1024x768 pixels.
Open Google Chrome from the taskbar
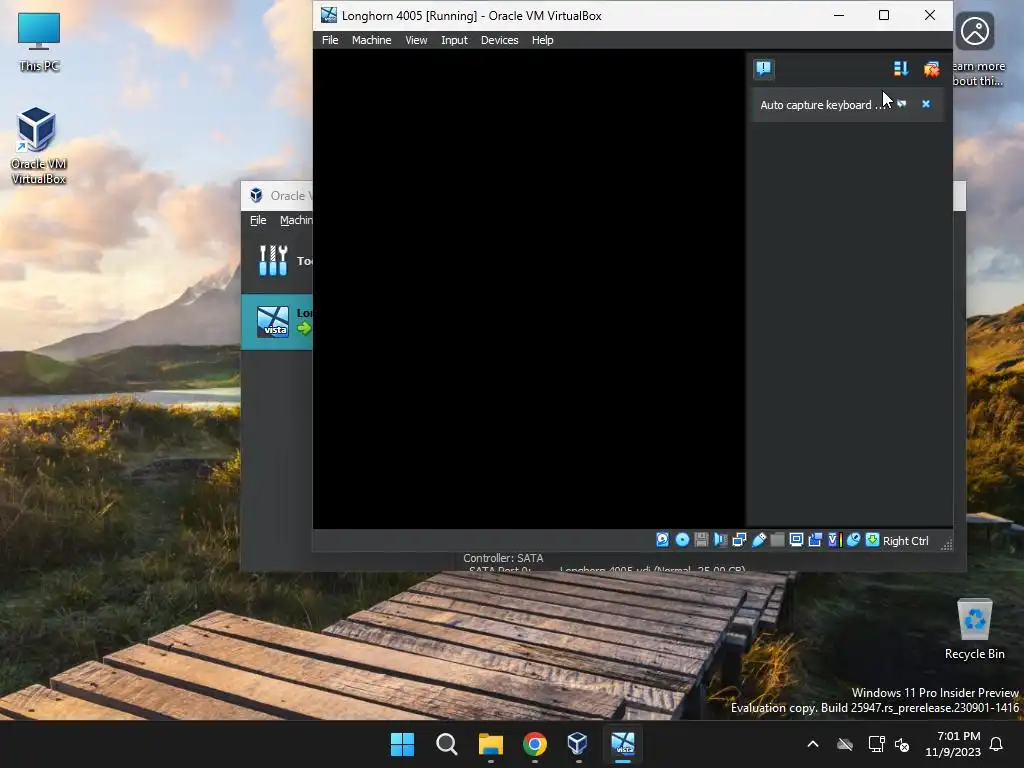(534, 744)
